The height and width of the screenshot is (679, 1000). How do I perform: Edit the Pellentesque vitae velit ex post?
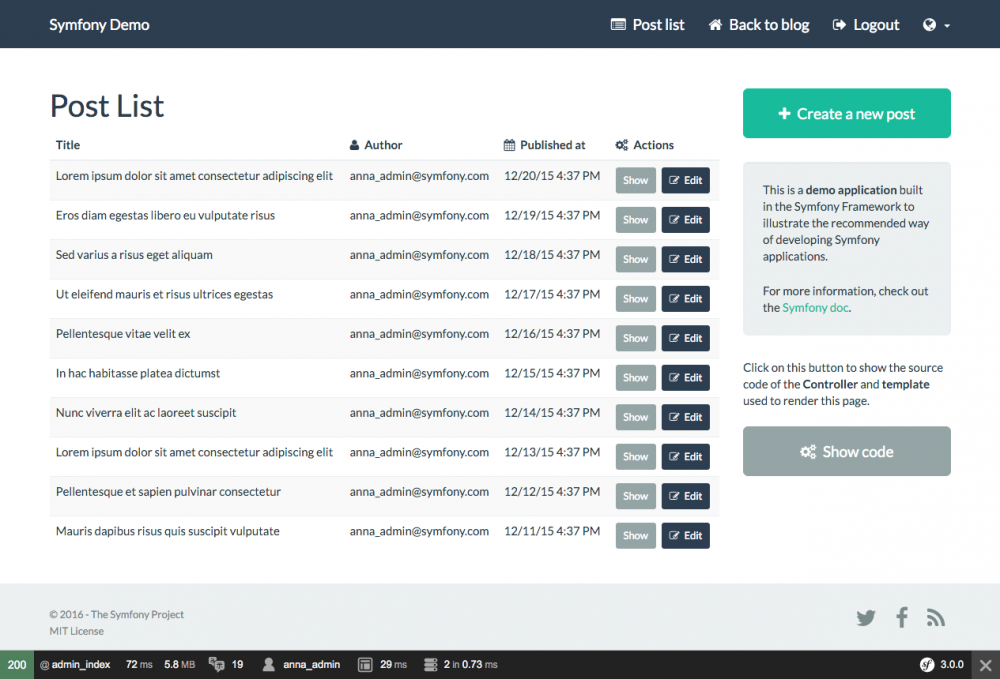[686, 339]
